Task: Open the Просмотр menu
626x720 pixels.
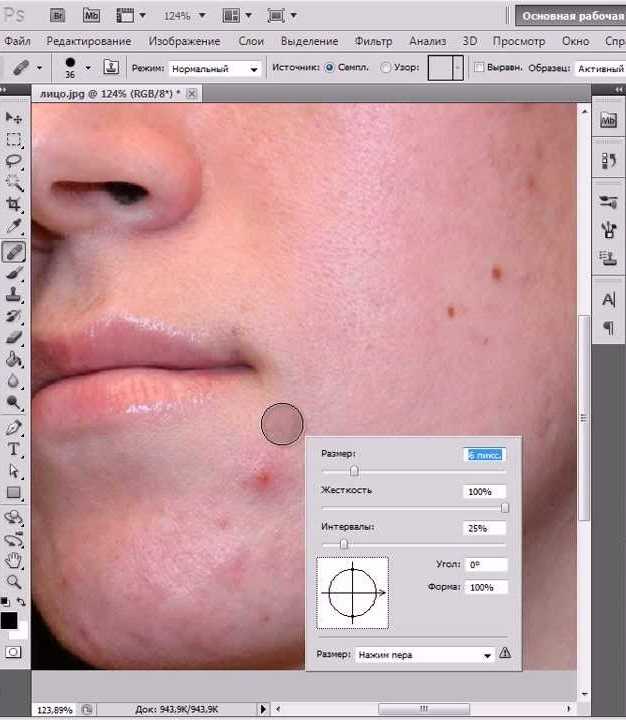Action: coord(519,41)
